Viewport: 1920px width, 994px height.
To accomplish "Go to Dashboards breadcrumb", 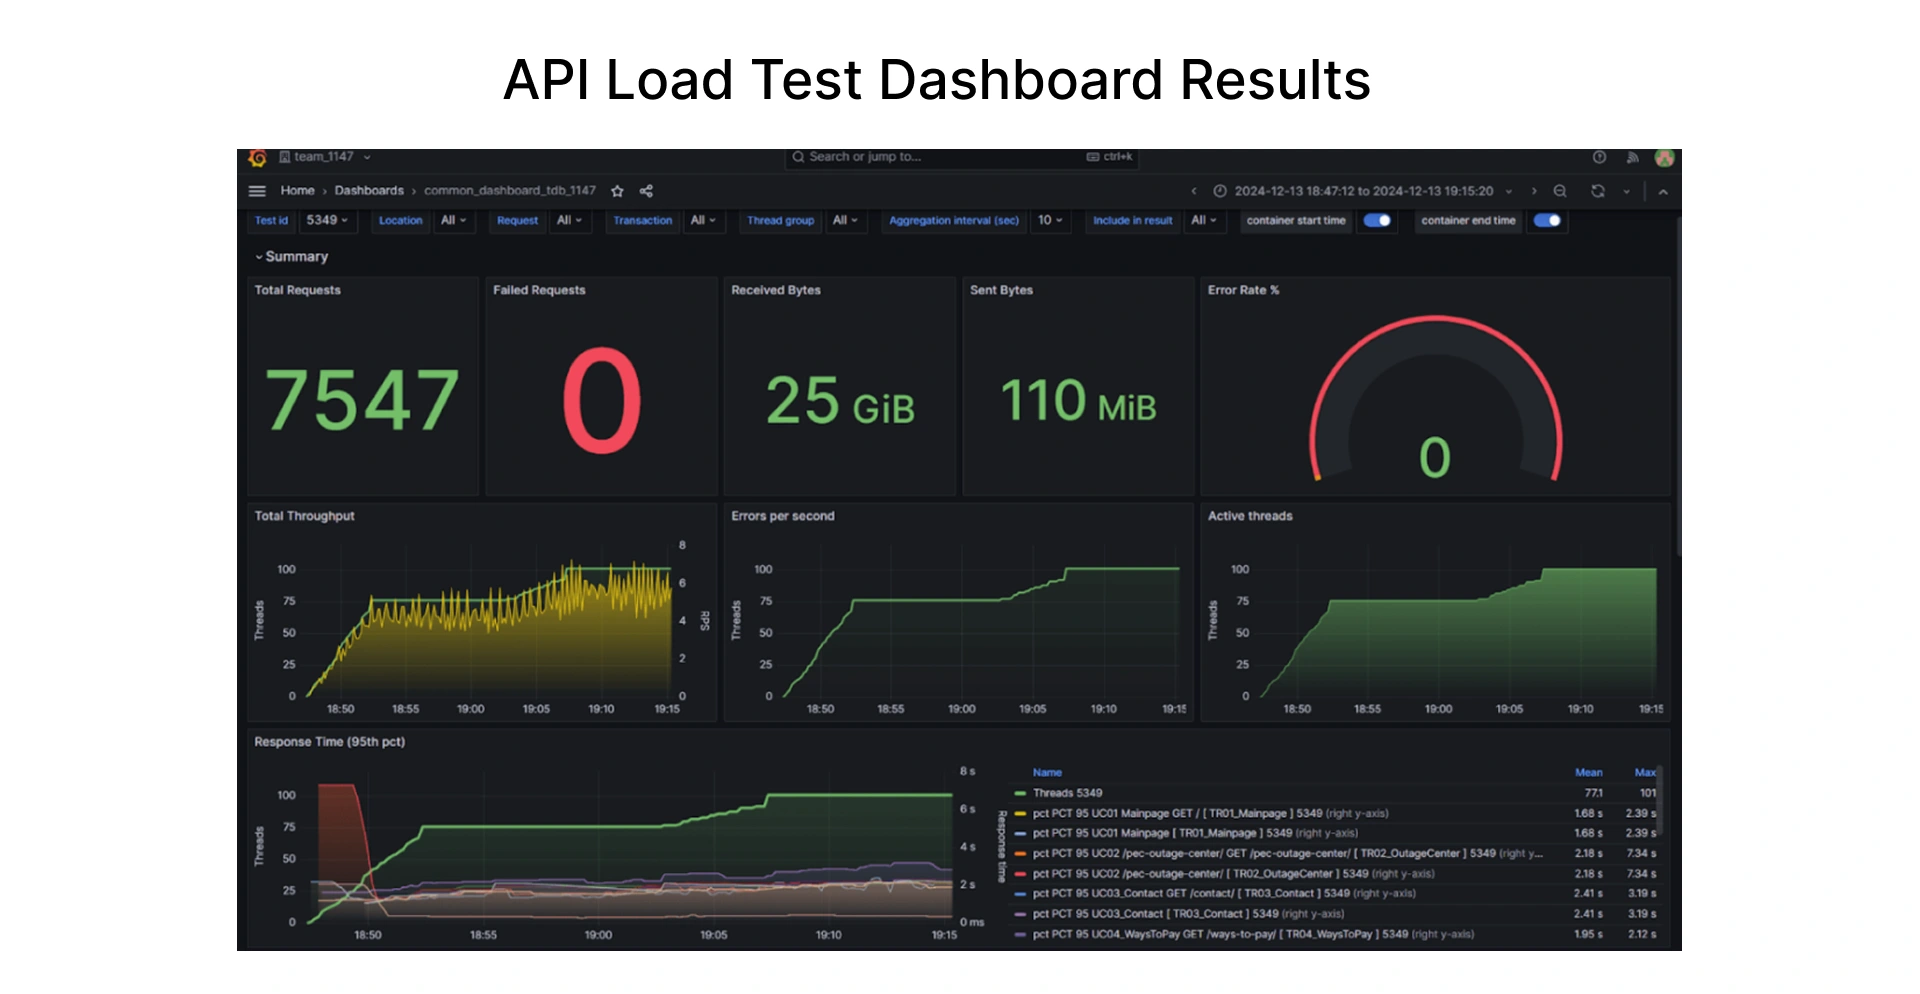I will pyautogui.click(x=369, y=191).
